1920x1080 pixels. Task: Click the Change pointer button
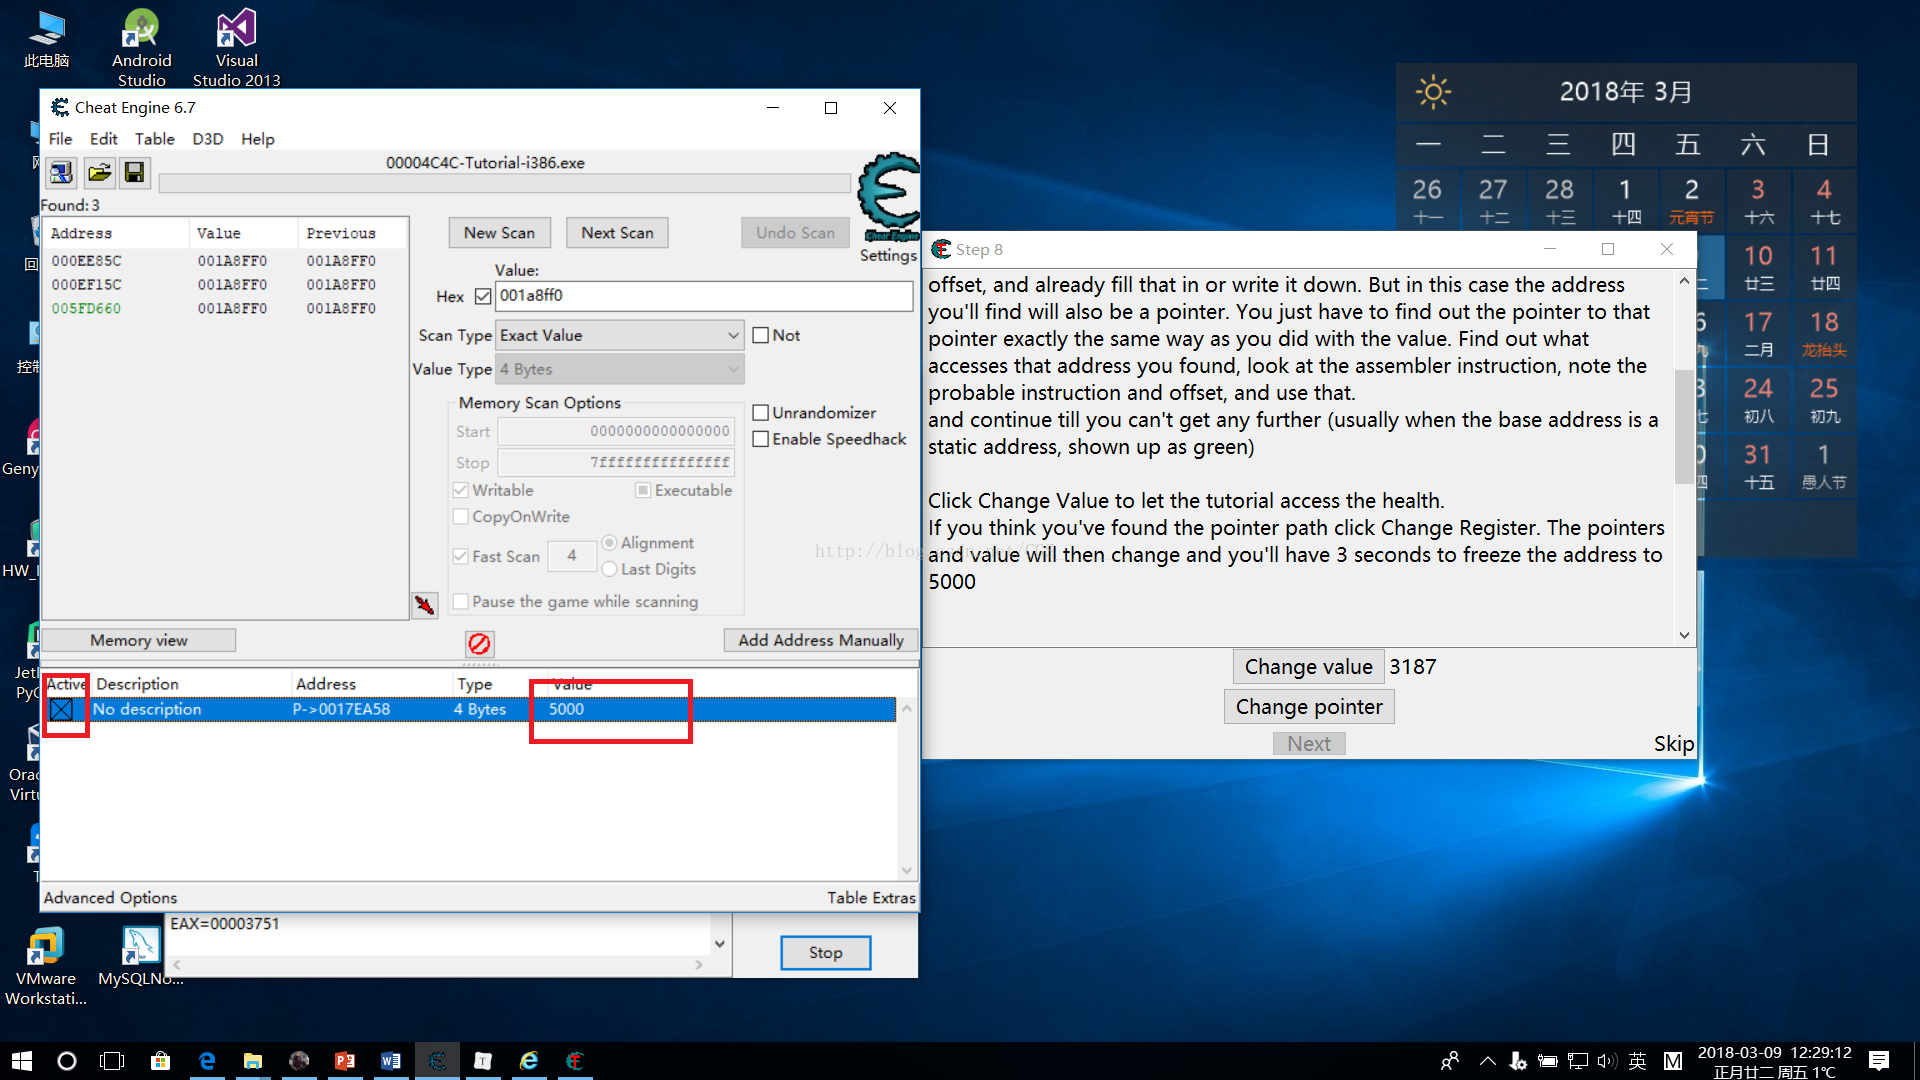click(x=1308, y=707)
